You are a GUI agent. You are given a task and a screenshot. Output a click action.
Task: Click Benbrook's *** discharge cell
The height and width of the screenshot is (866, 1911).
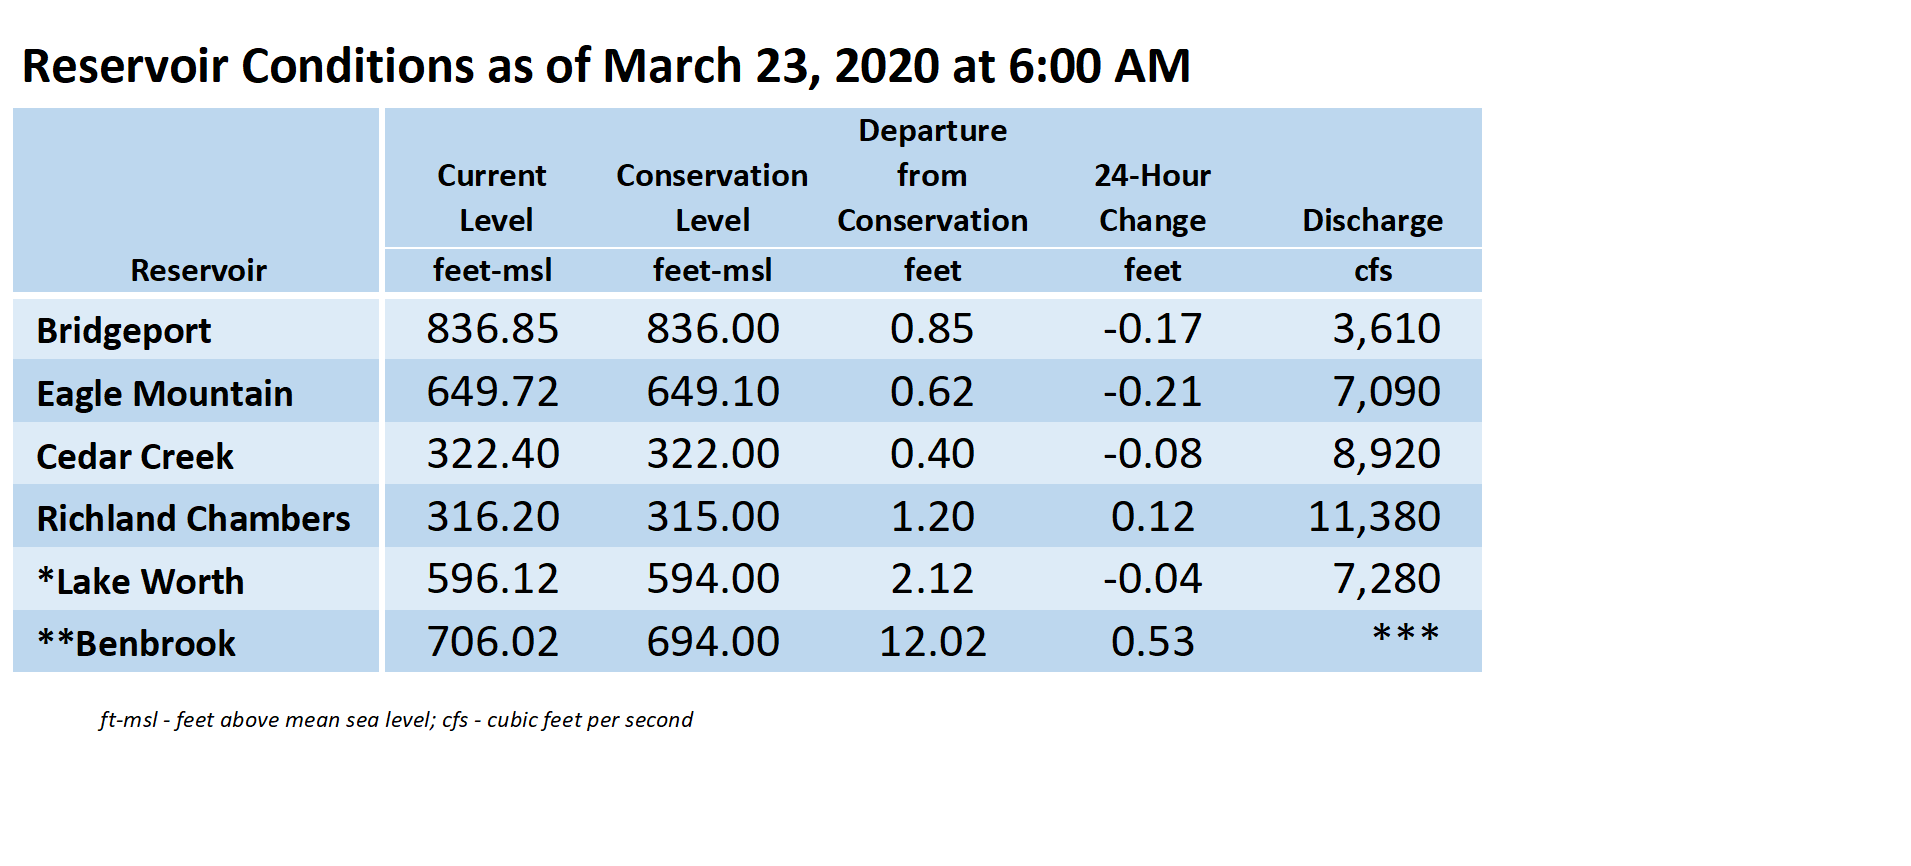tap(1405, 635)
